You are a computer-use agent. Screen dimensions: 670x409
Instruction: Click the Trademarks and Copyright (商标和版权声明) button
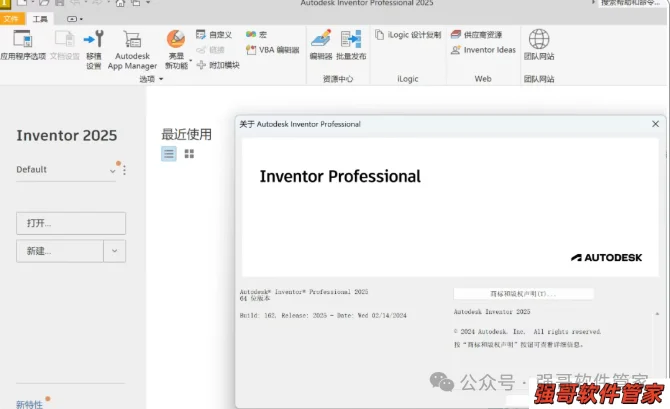[x=523, y=294]
